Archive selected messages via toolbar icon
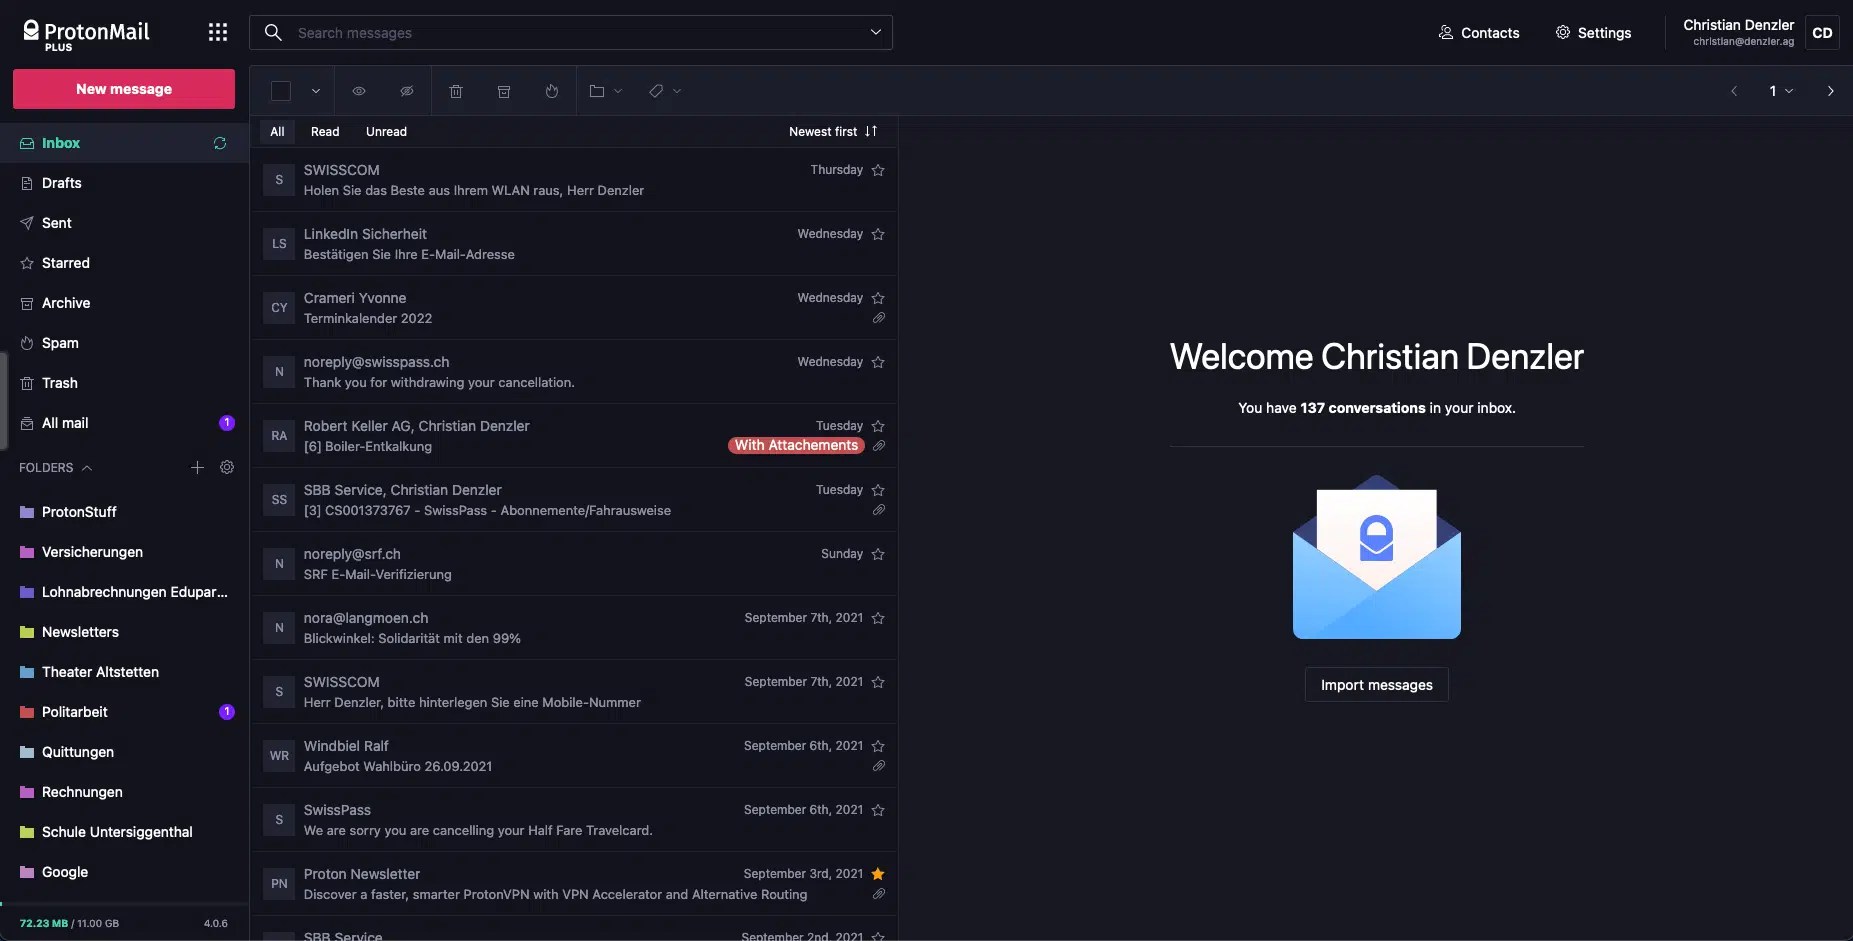 504,91
